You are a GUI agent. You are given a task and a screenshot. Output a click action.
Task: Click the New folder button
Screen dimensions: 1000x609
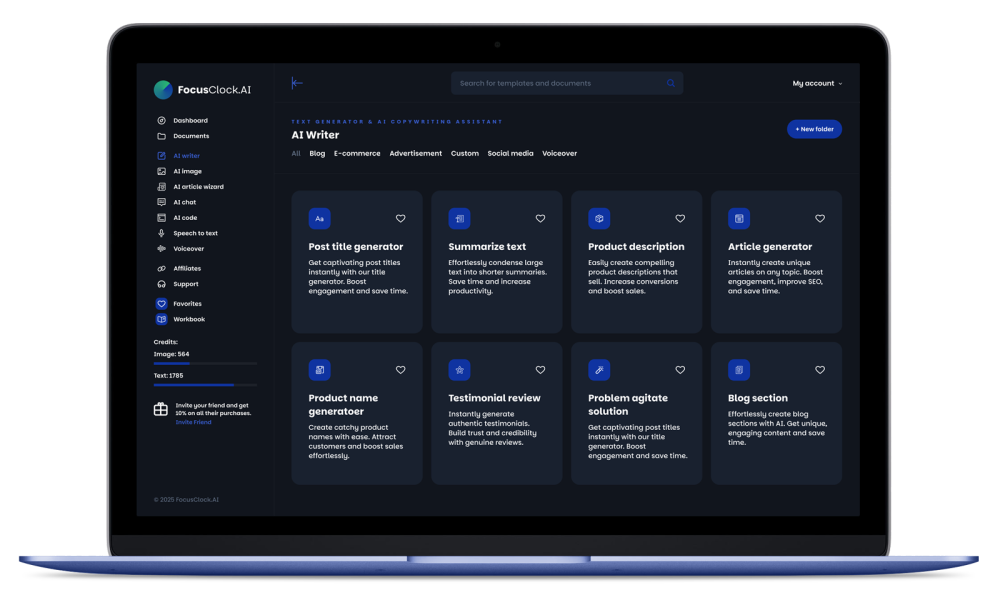[814, 129]
